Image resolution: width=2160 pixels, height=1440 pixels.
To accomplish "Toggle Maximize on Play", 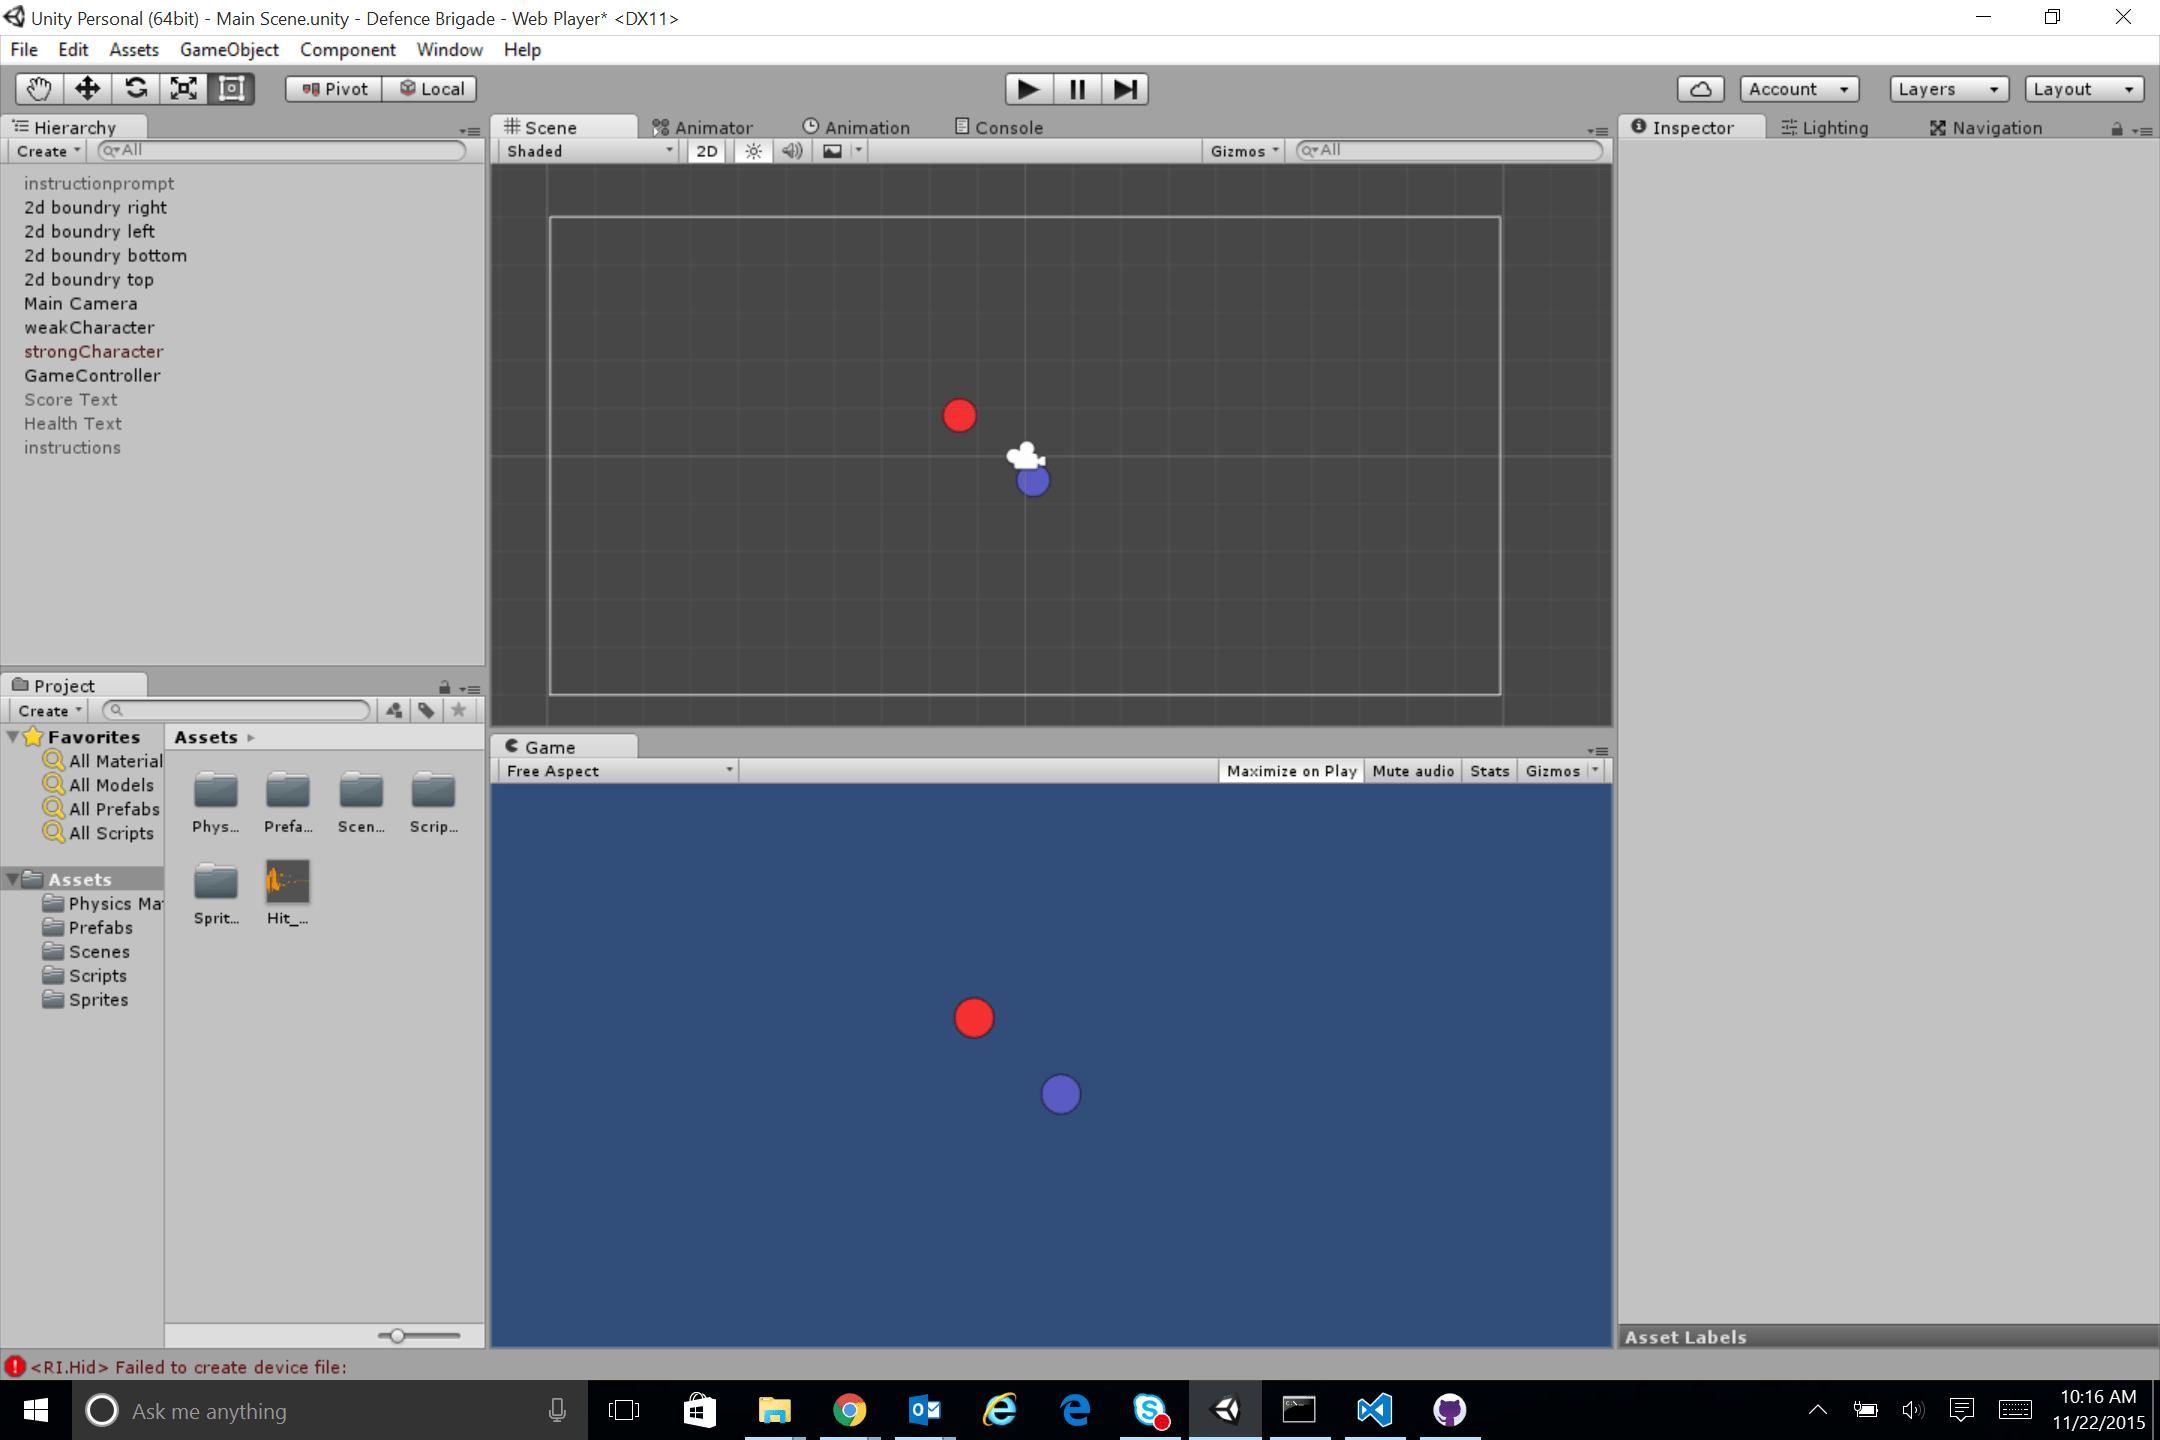I will coord(1291,771).
